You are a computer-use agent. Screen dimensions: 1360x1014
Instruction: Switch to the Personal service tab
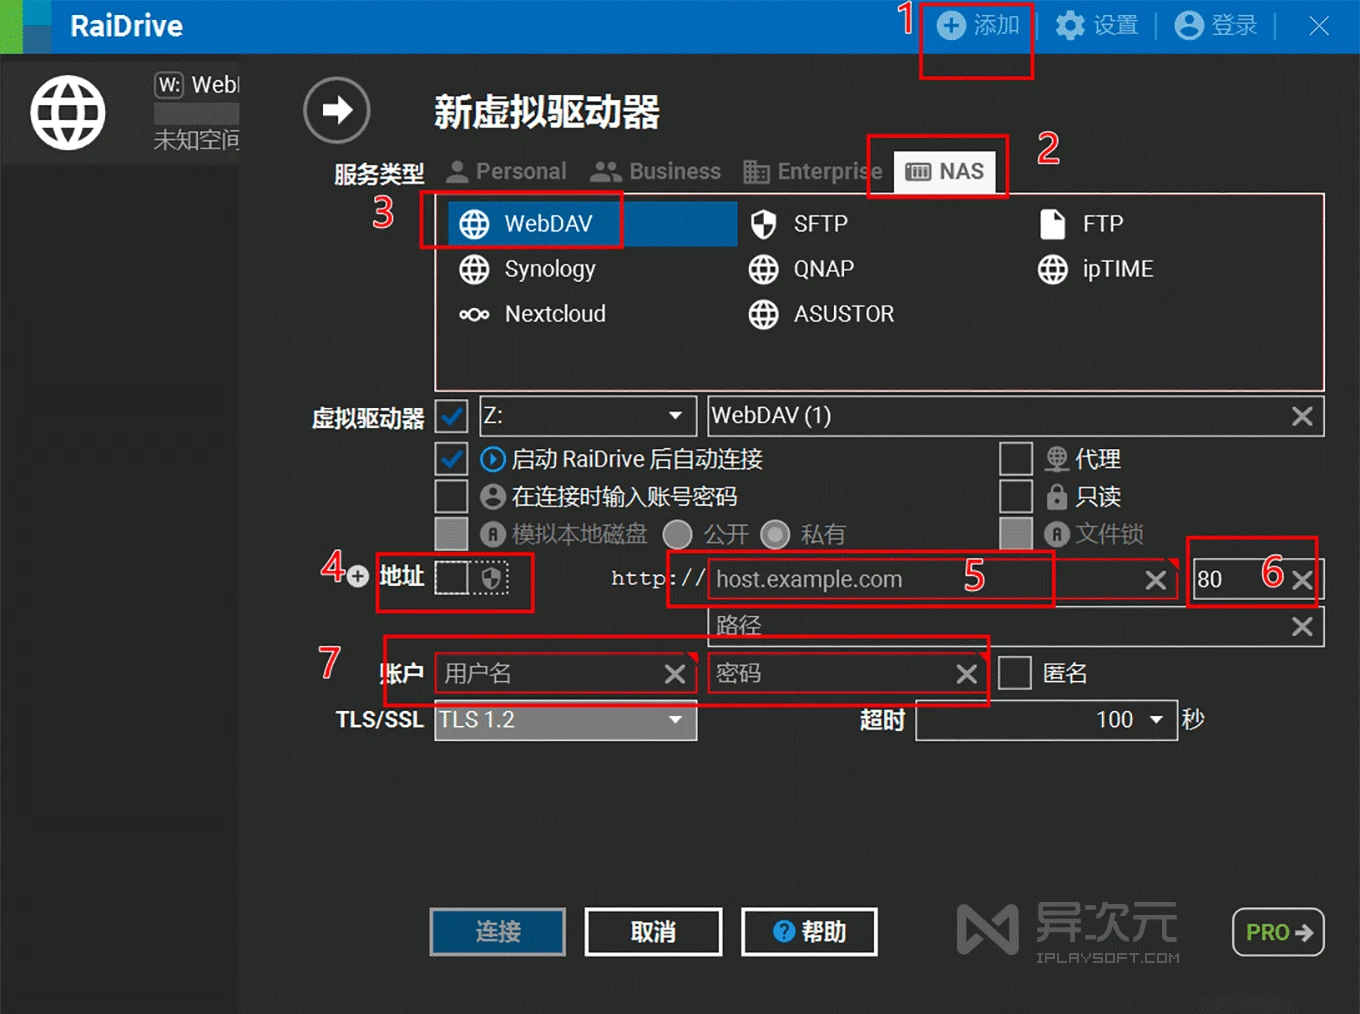[x=506, y=171]
